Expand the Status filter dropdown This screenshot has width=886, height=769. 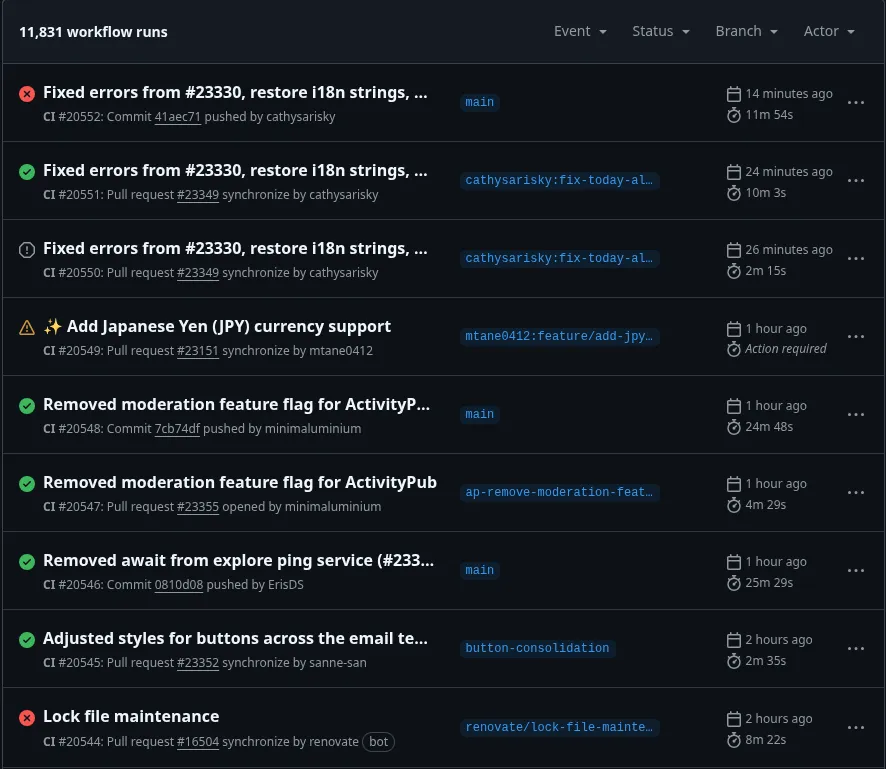click(661, 31)
